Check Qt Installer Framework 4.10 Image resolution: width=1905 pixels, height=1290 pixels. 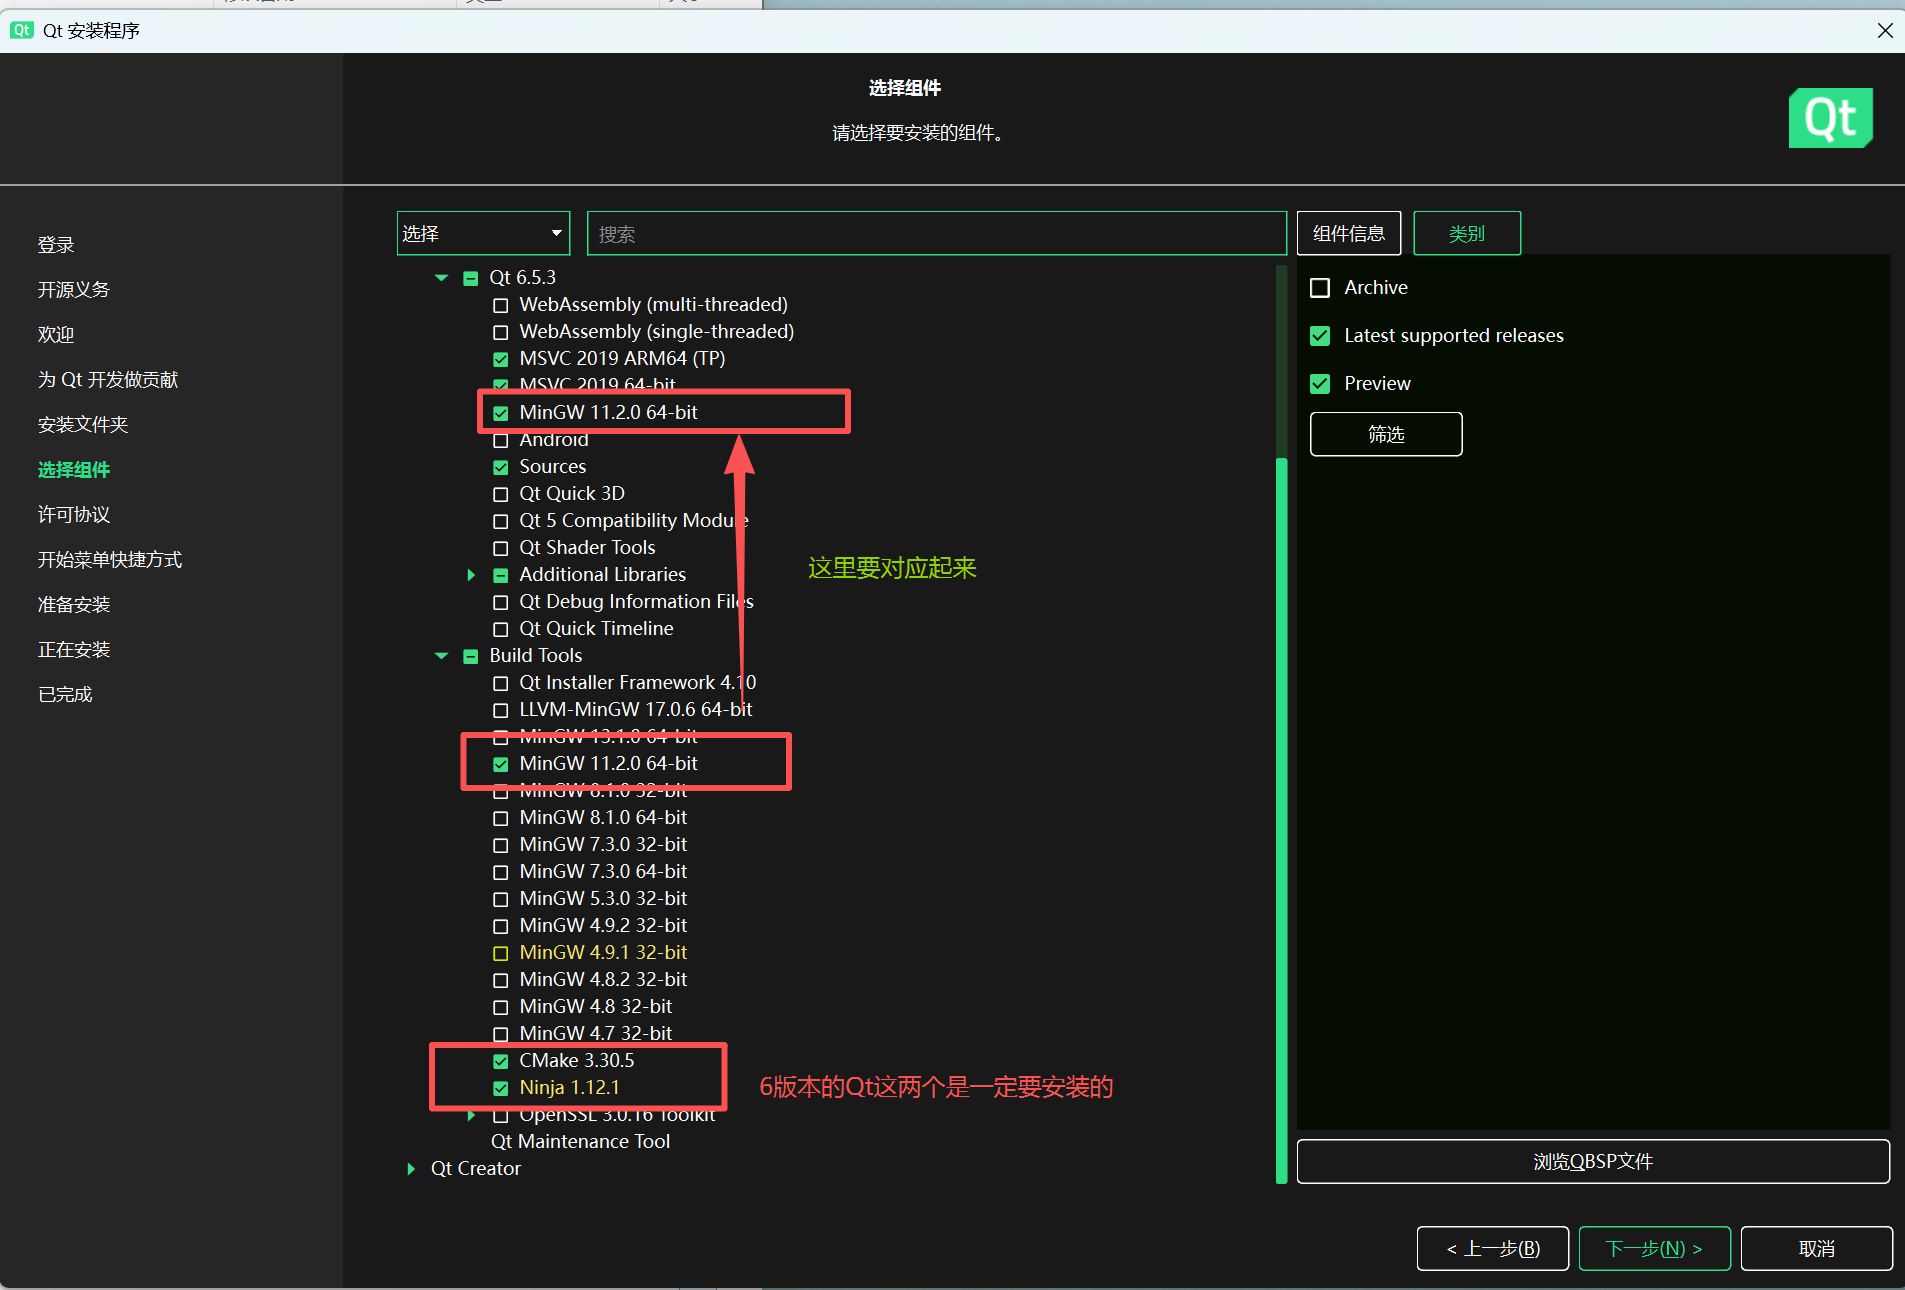[x=501, y=684]
